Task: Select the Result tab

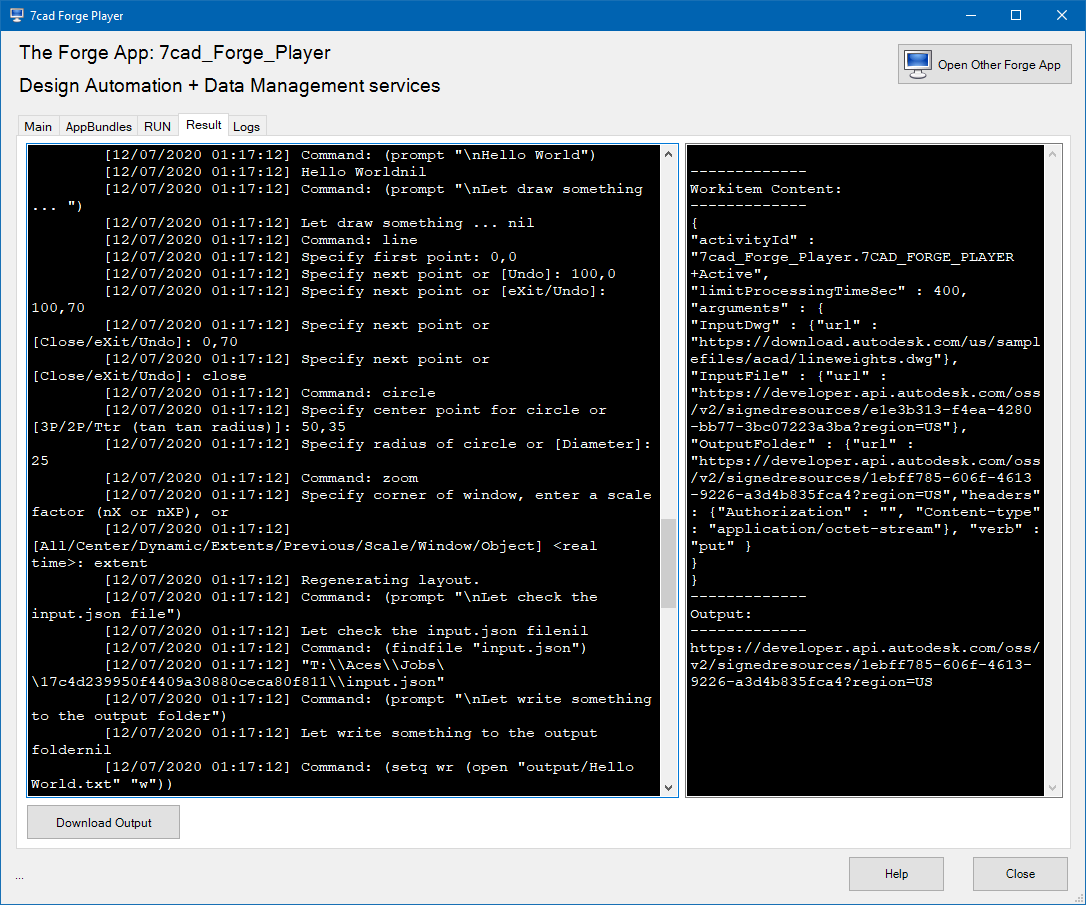Action: [x=204, y=125]
